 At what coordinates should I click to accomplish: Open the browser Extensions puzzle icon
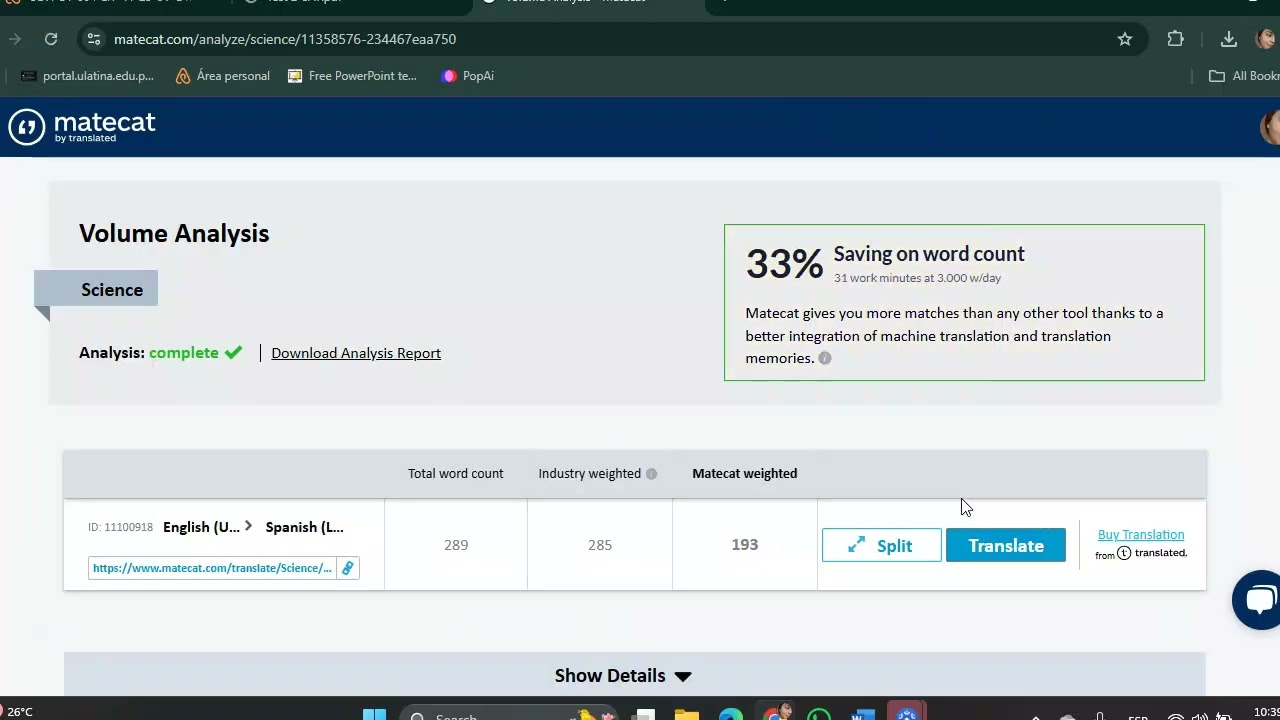[x=1176, y=39]
